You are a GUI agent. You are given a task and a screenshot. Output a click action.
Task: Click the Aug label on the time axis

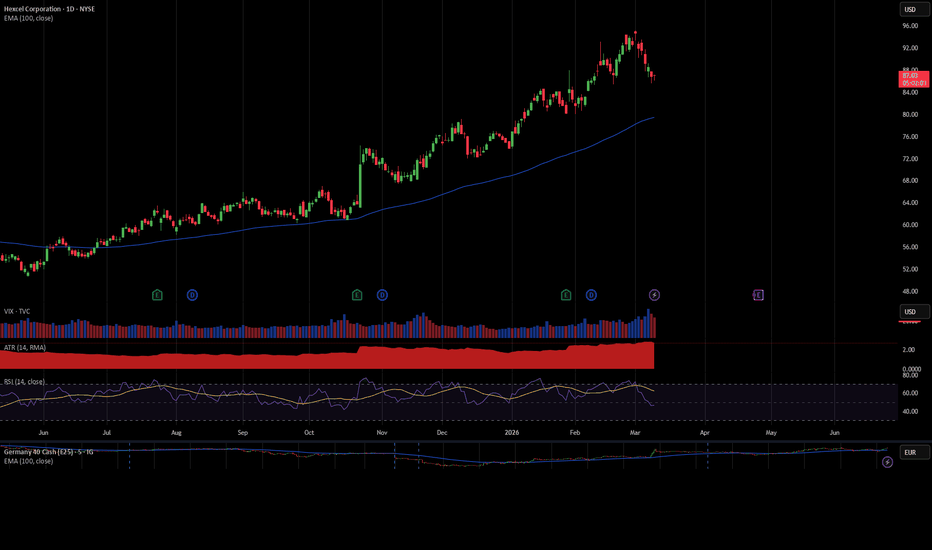(x=176, y=433)
